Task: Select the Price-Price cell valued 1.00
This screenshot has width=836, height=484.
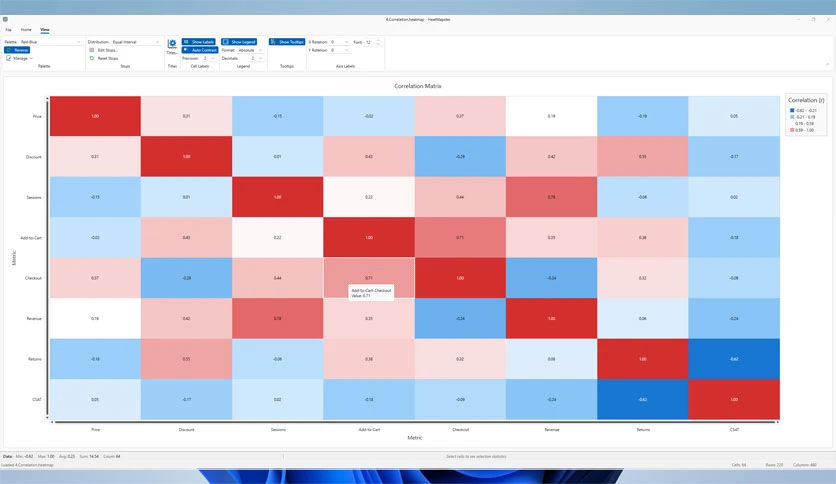Action: pyautogui.click(x=95, y=116)
